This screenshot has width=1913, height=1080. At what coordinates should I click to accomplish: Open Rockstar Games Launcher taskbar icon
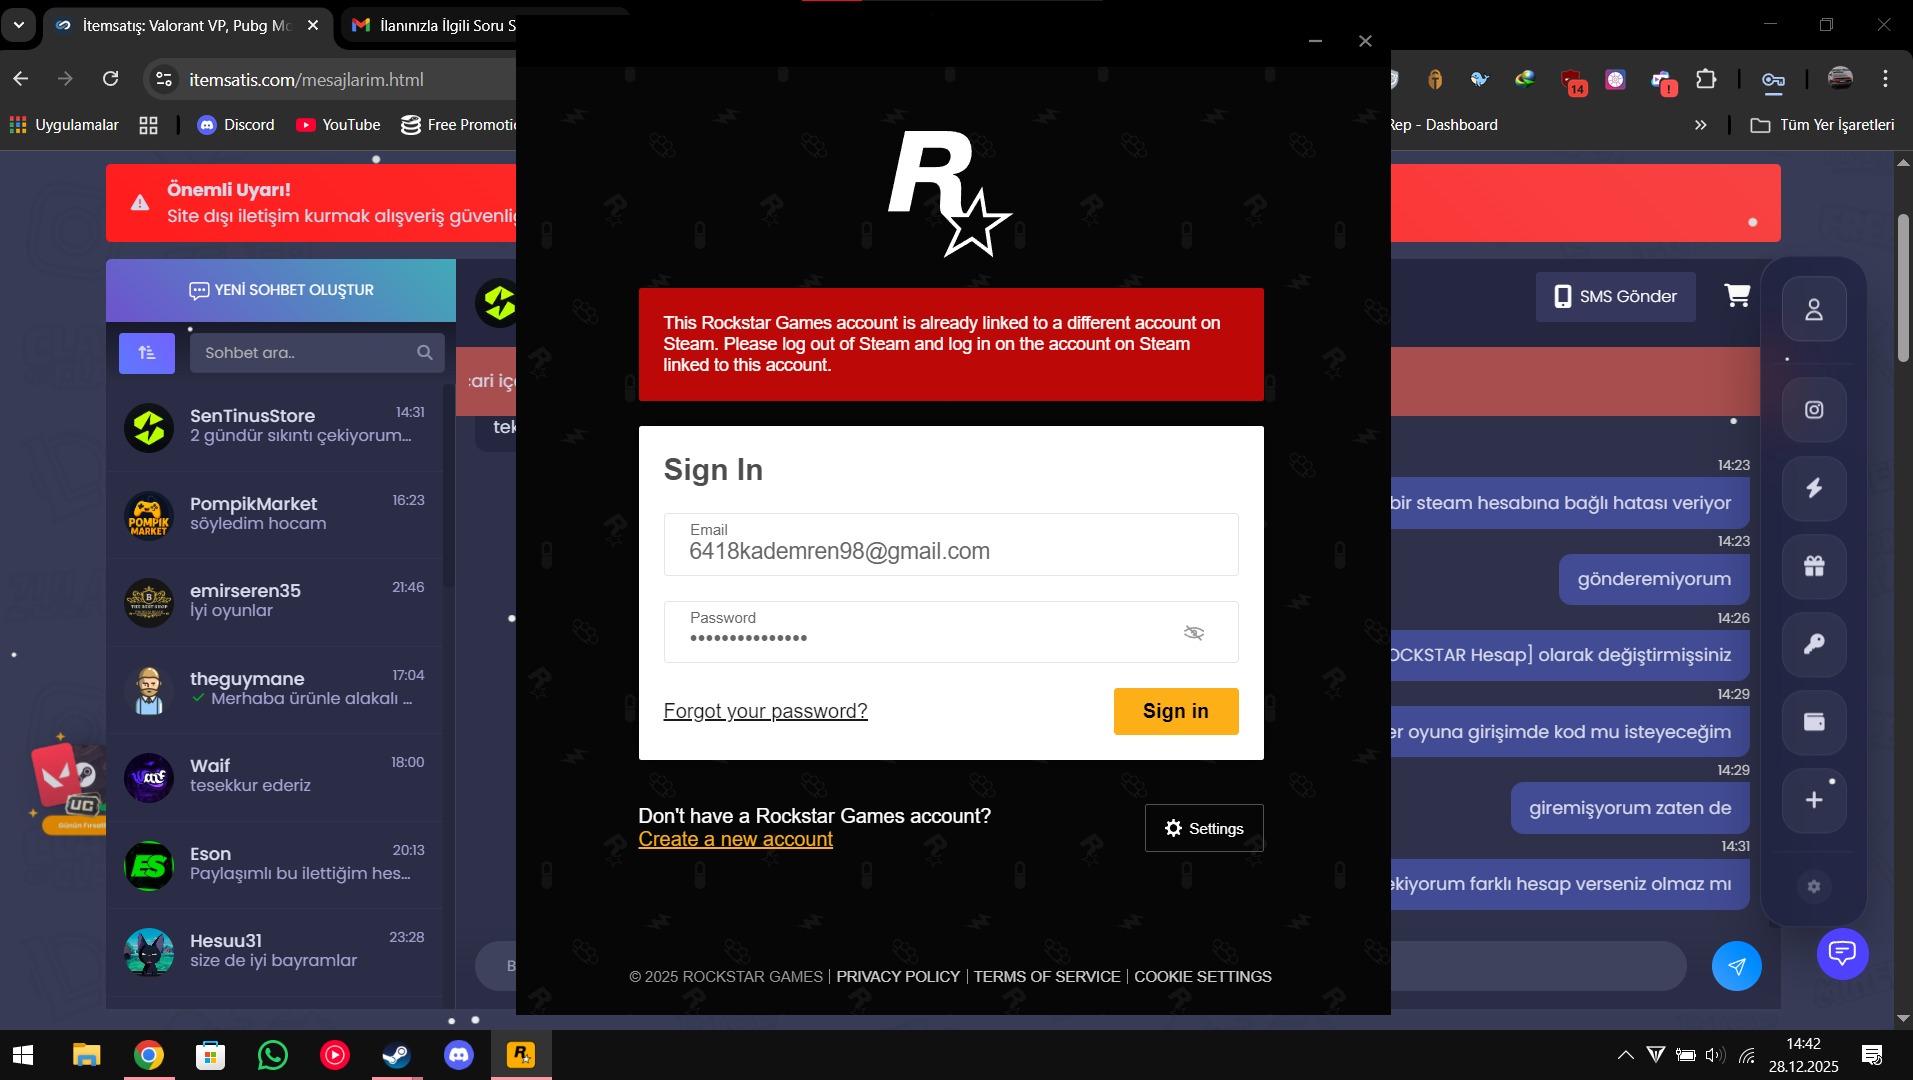click(x=521, y=1055)
